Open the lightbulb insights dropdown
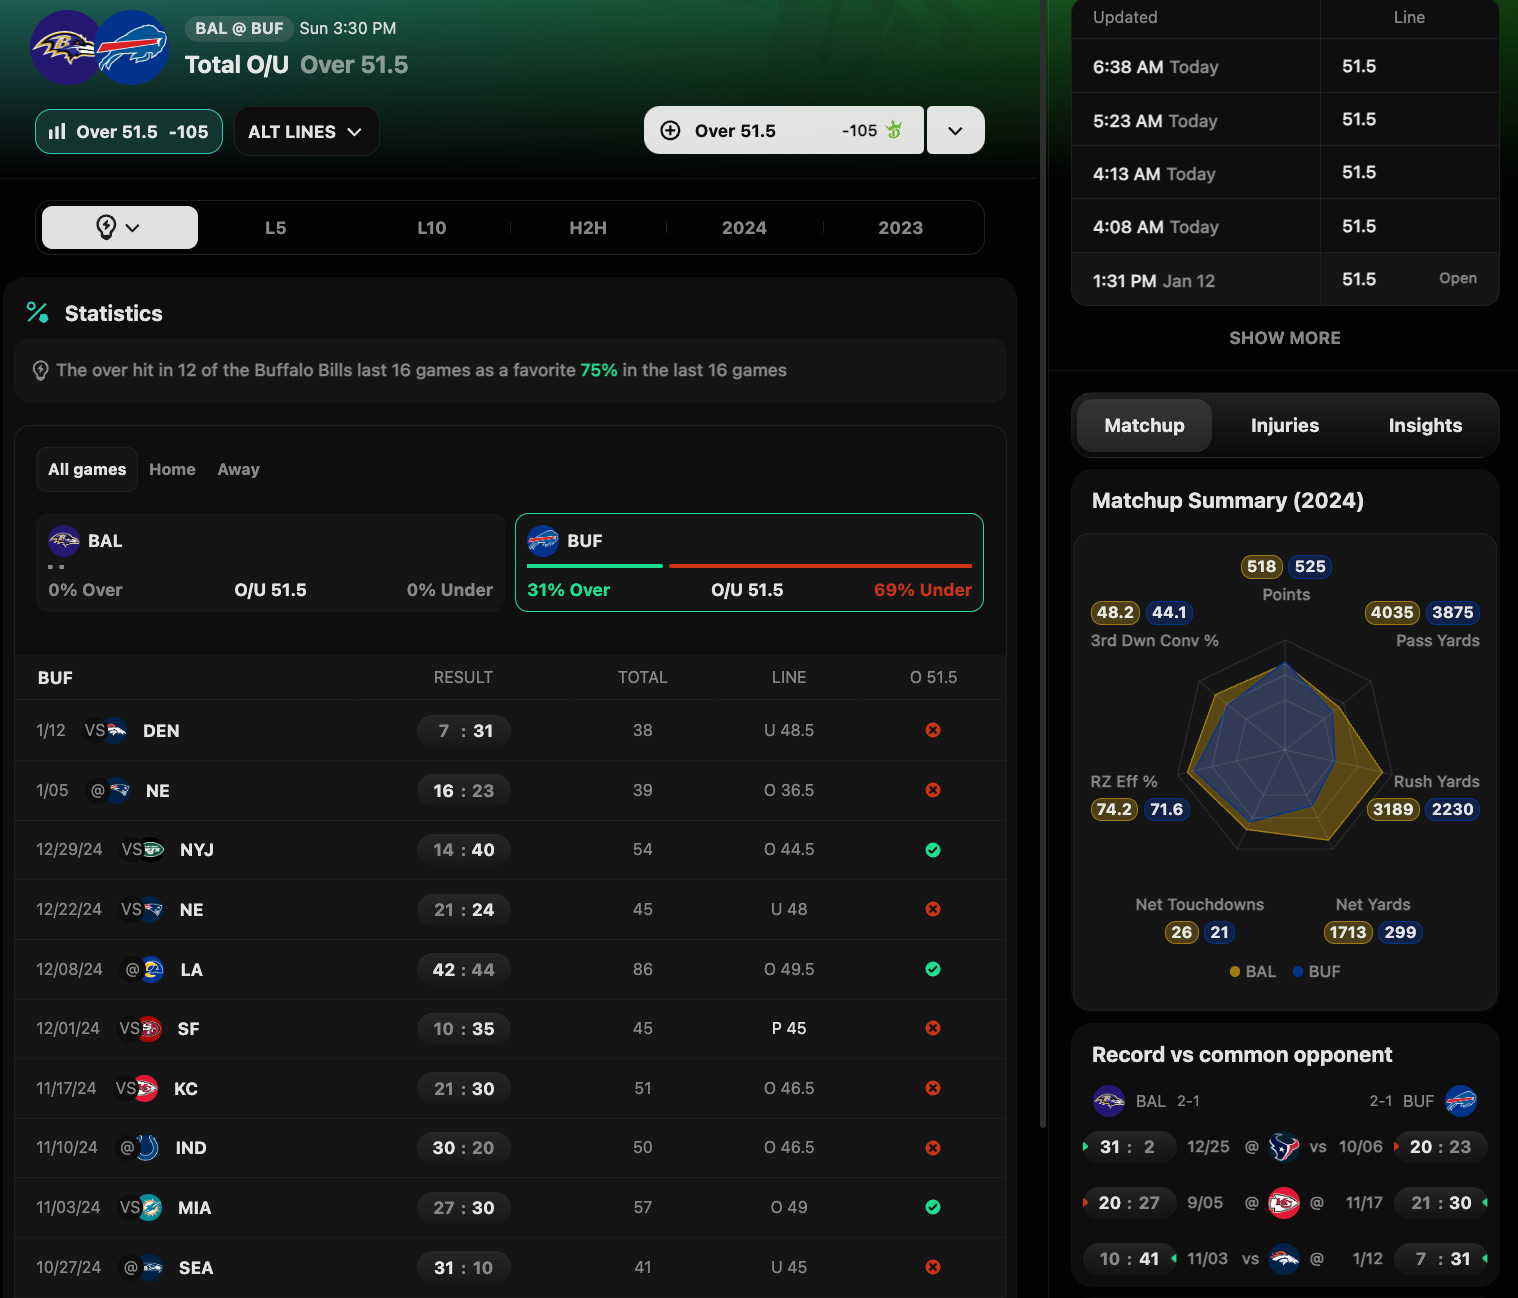Viewport: 1518px width, 1298px height. (120, 227)
